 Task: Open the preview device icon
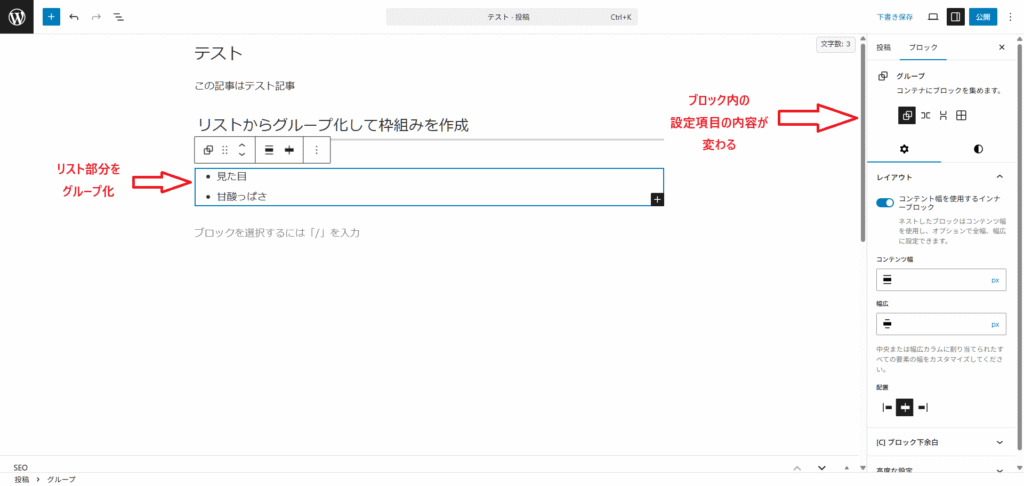933,17
